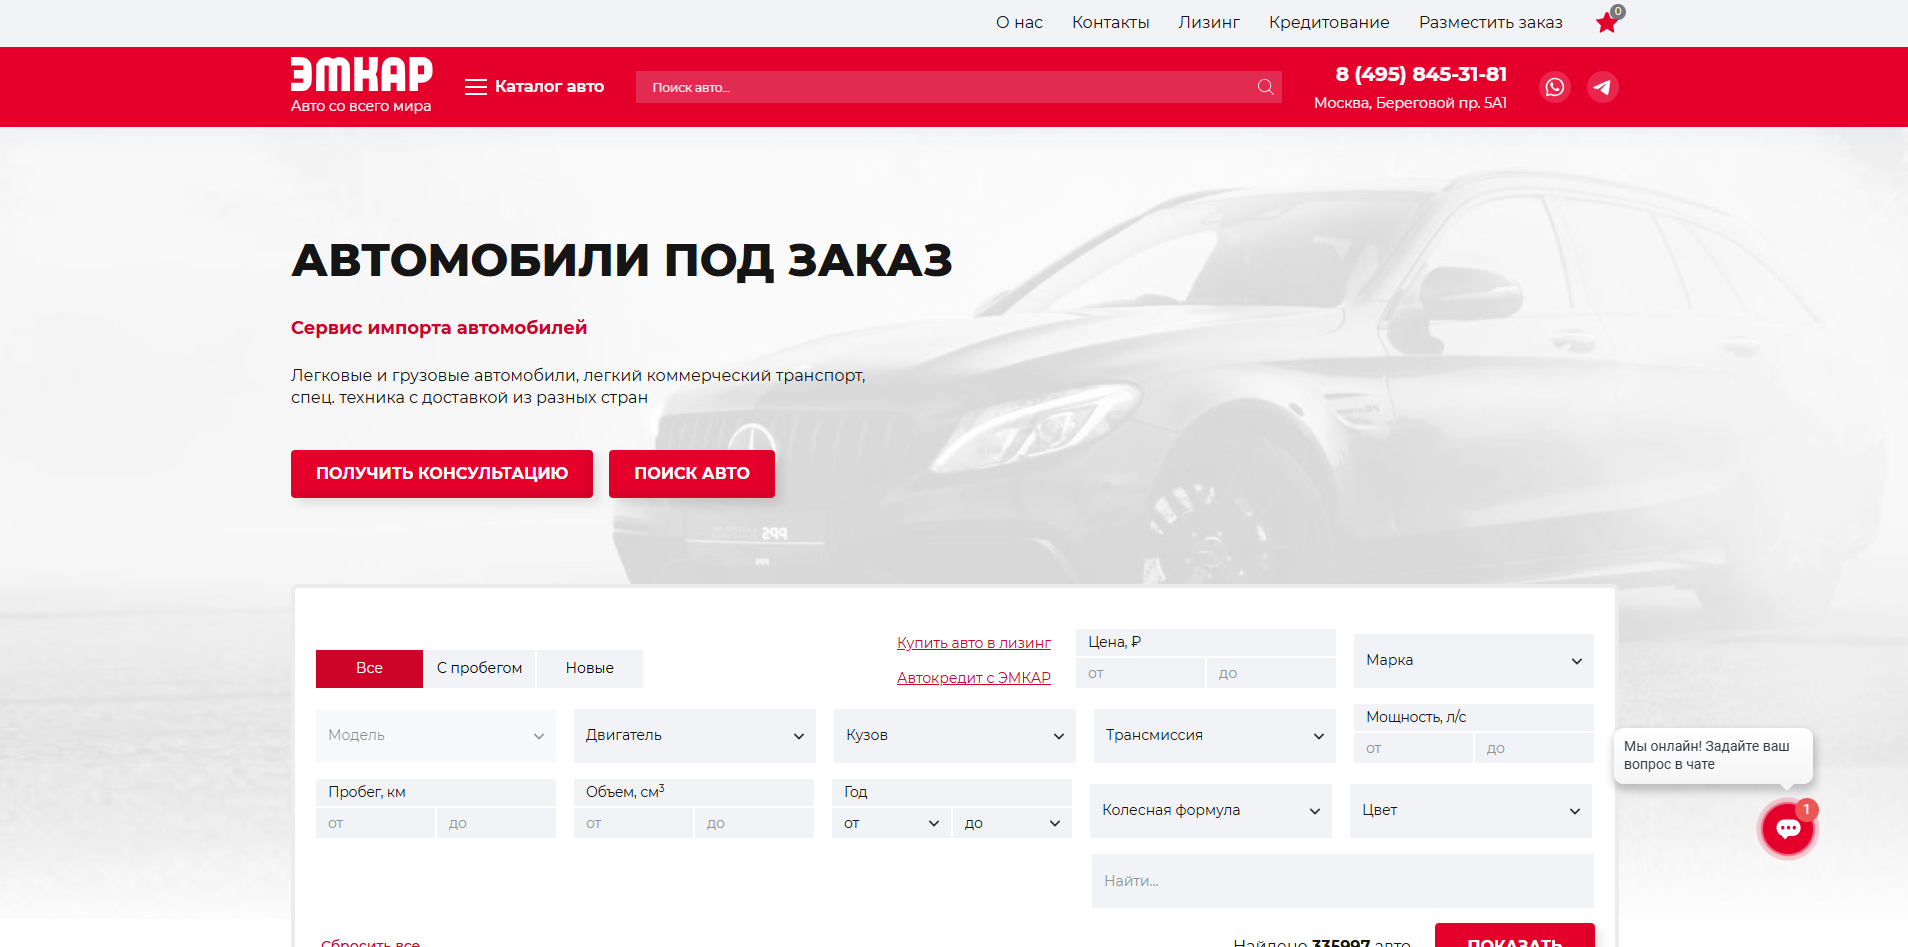The image size is (1908, 947).
Task: Click the favorites star icon
Action: [1606, 22]
